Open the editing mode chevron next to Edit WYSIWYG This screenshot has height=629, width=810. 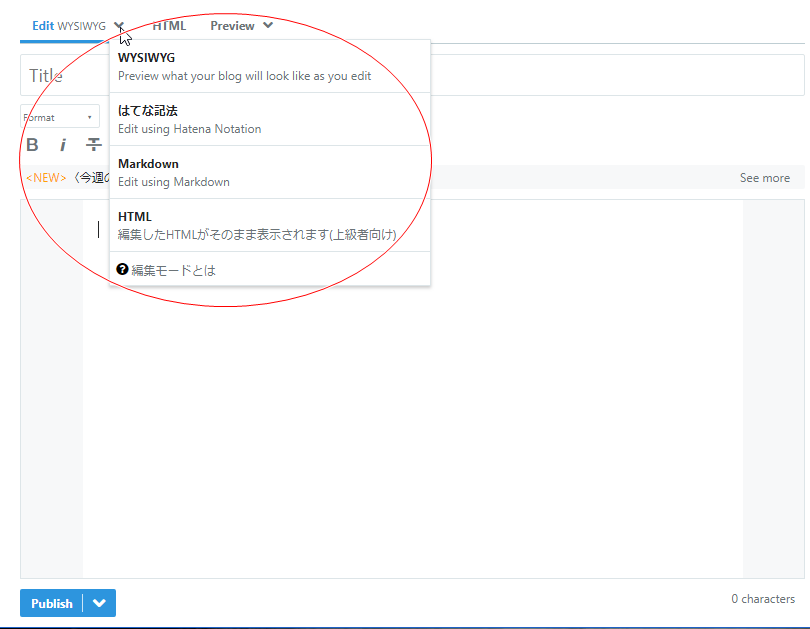(x=119, y=26)
